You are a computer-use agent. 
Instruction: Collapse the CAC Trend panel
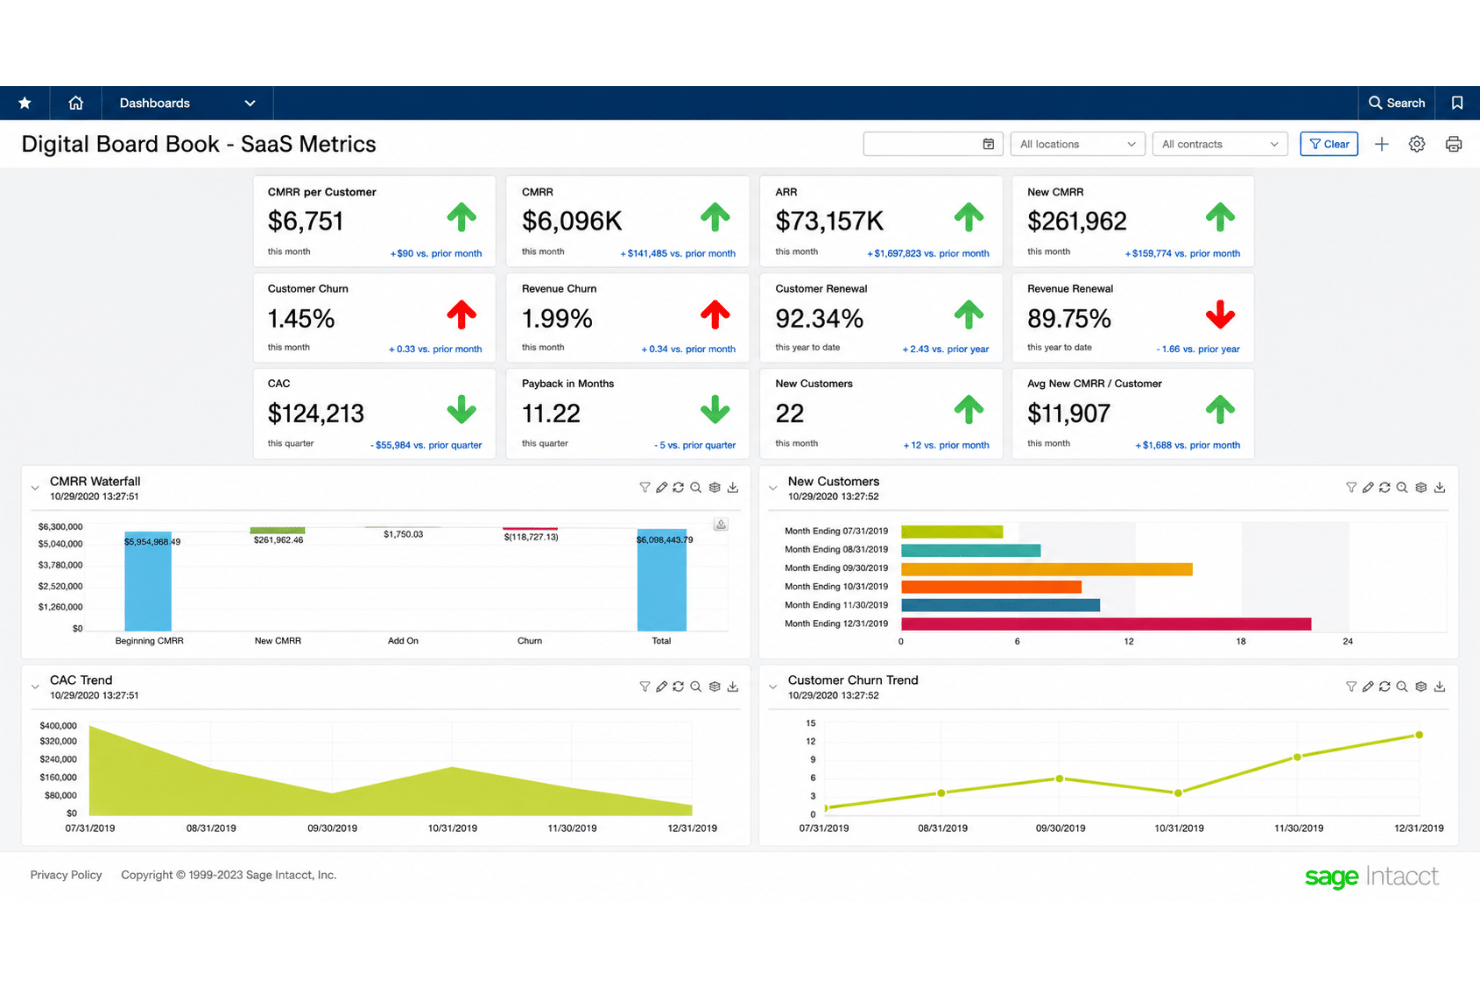tap(35, 687)
